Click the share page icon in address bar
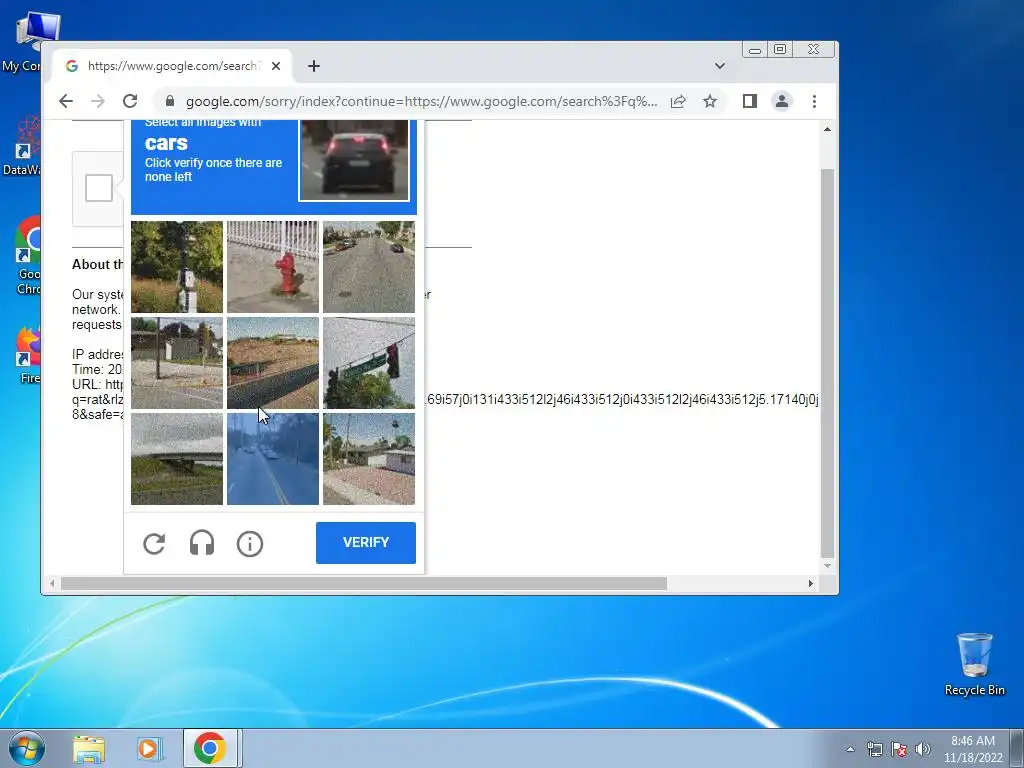The width and height of the screenshot is (1024, 768). [x=678, y=101]
